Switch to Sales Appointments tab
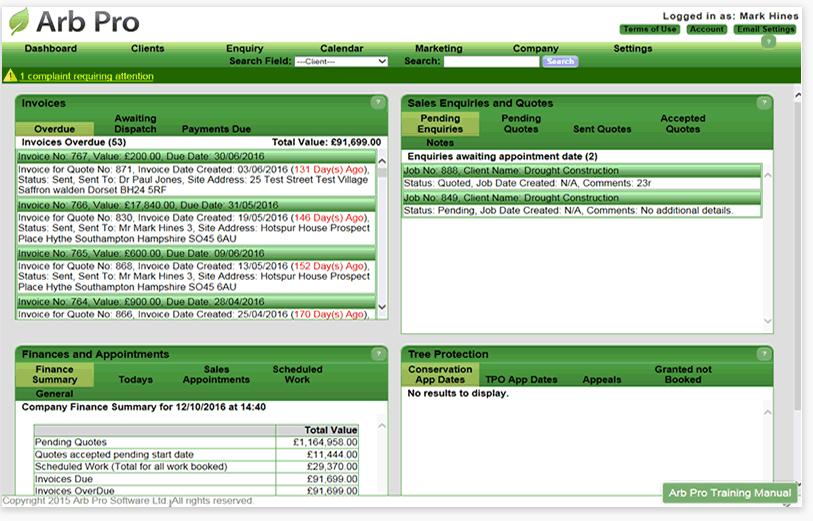The height and width of the screenshot is (521, 813). point(216,374)
